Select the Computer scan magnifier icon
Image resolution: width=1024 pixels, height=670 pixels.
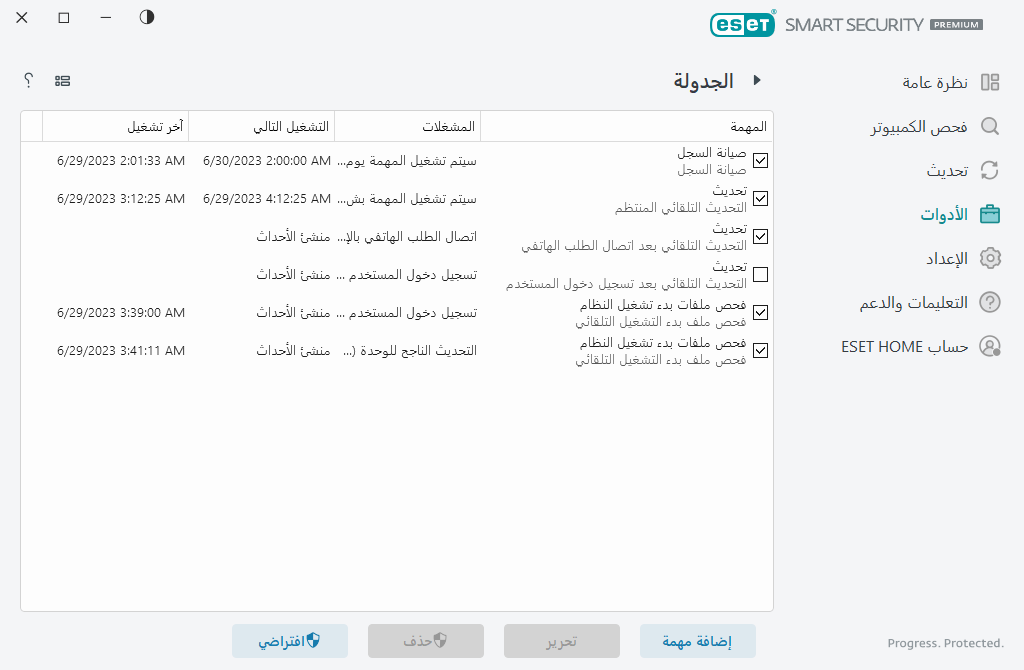pyautogui.click(x=990, y=127)
